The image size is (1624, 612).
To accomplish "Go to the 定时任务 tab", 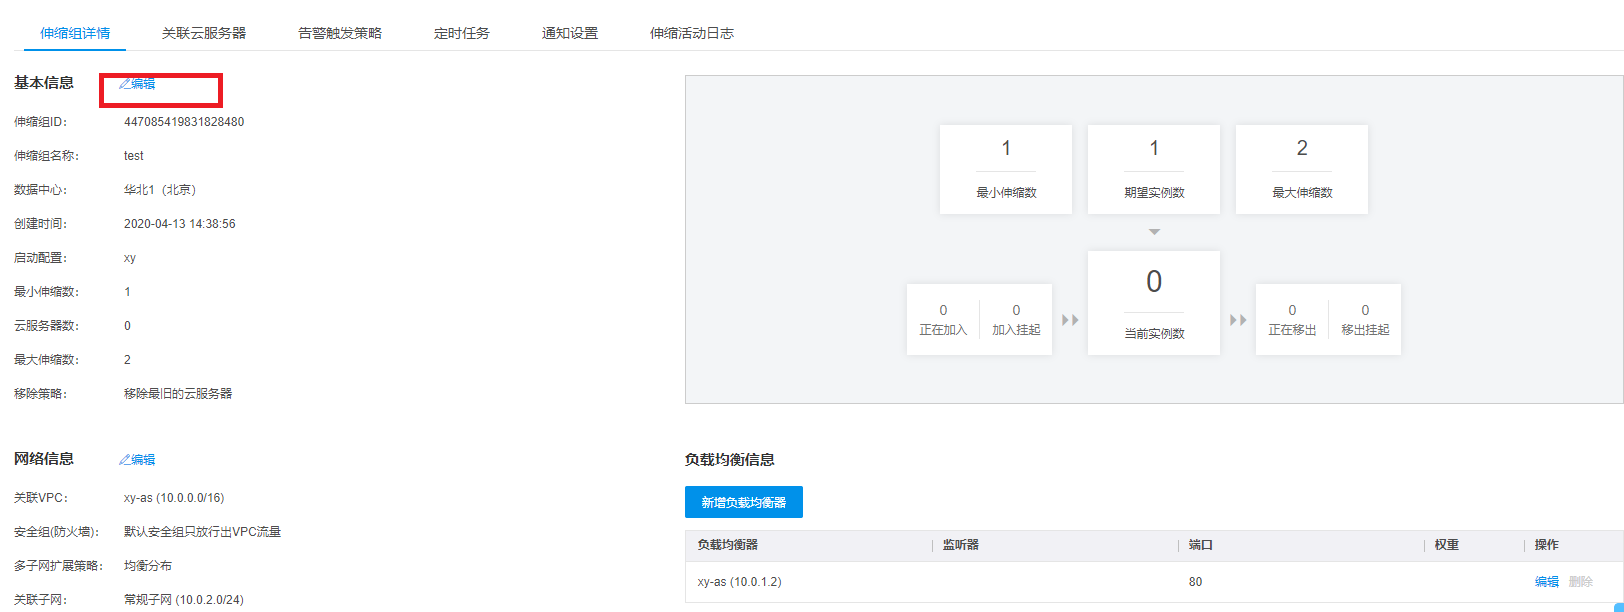I will (x=462, y=33).
